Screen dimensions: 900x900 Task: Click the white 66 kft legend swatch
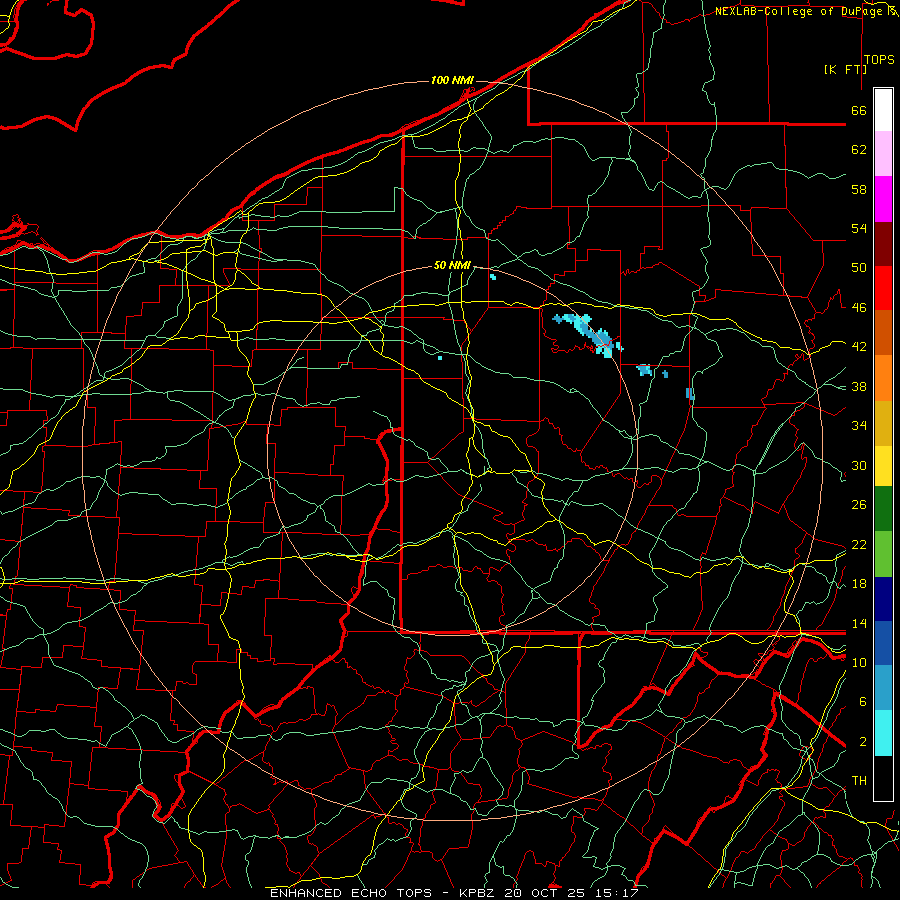[x=883, y=110]
